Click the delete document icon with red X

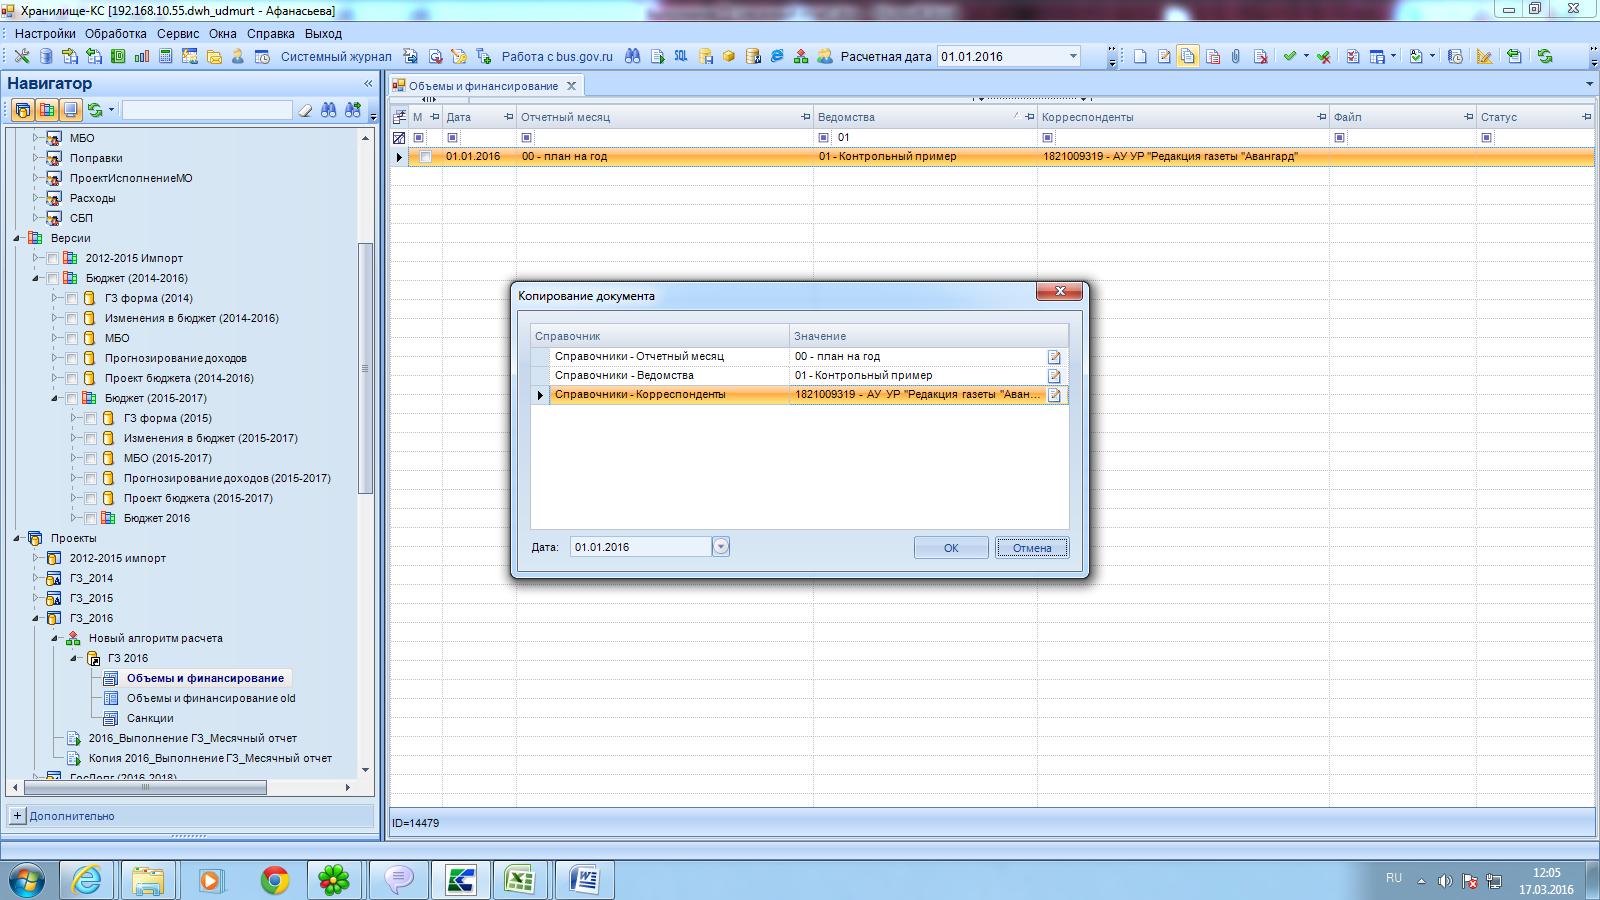(x=1260, y=57)
